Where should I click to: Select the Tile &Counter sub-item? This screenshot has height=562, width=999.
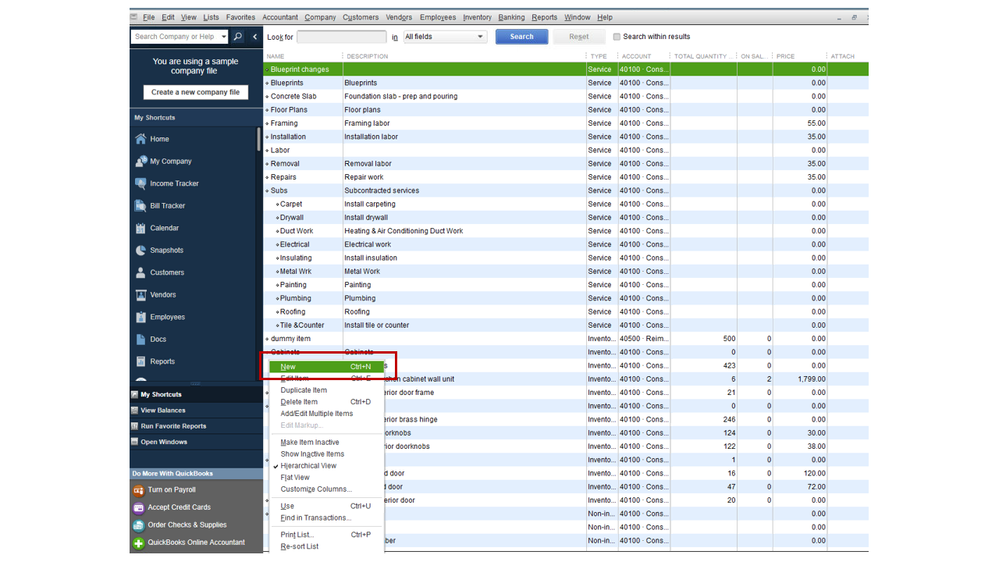click(566, 326)
